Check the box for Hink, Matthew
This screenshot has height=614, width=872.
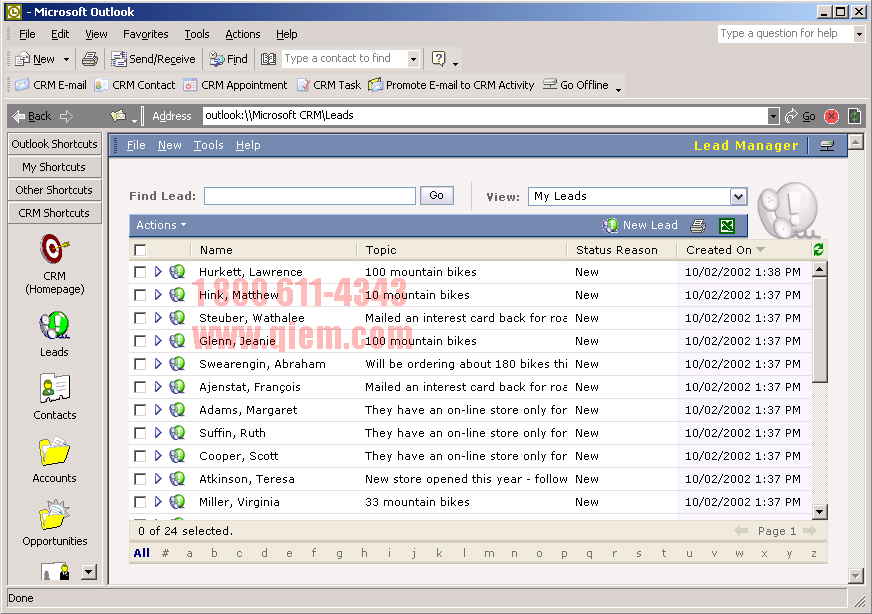pyautogui.click(x=140, y=295)
